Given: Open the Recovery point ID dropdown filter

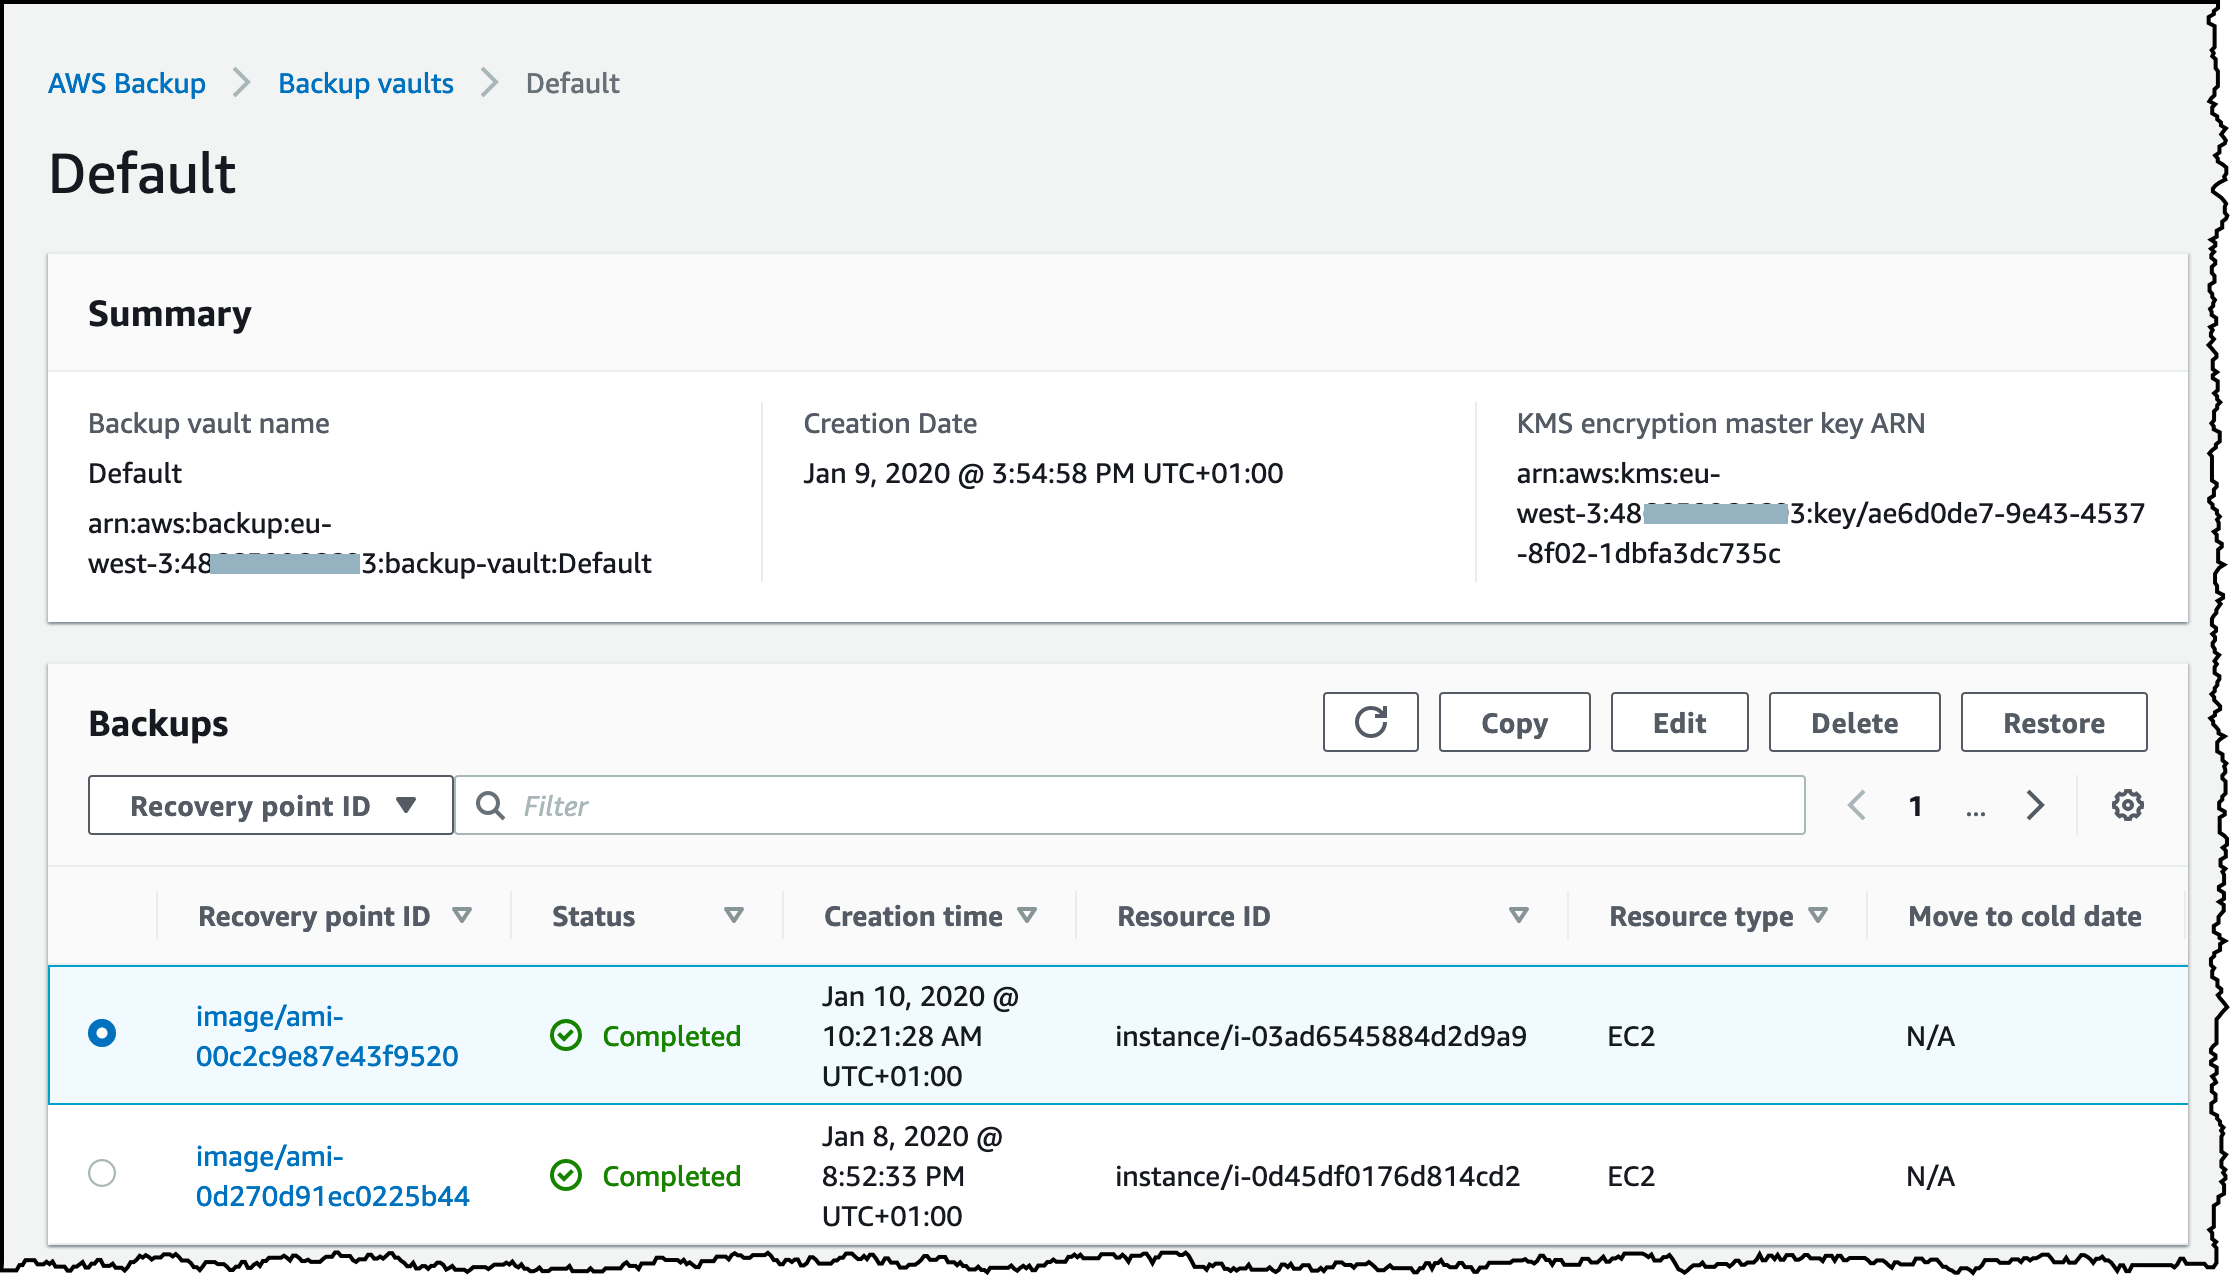Looking at the screenshot, I should tap(270, 804).
